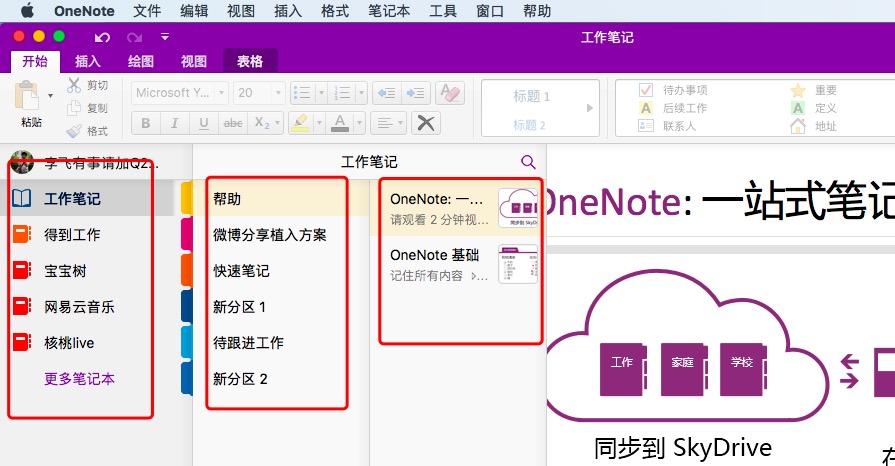Select the 工作笔记 notebook
Screen dimensions: 895x466
coord(87,198)
